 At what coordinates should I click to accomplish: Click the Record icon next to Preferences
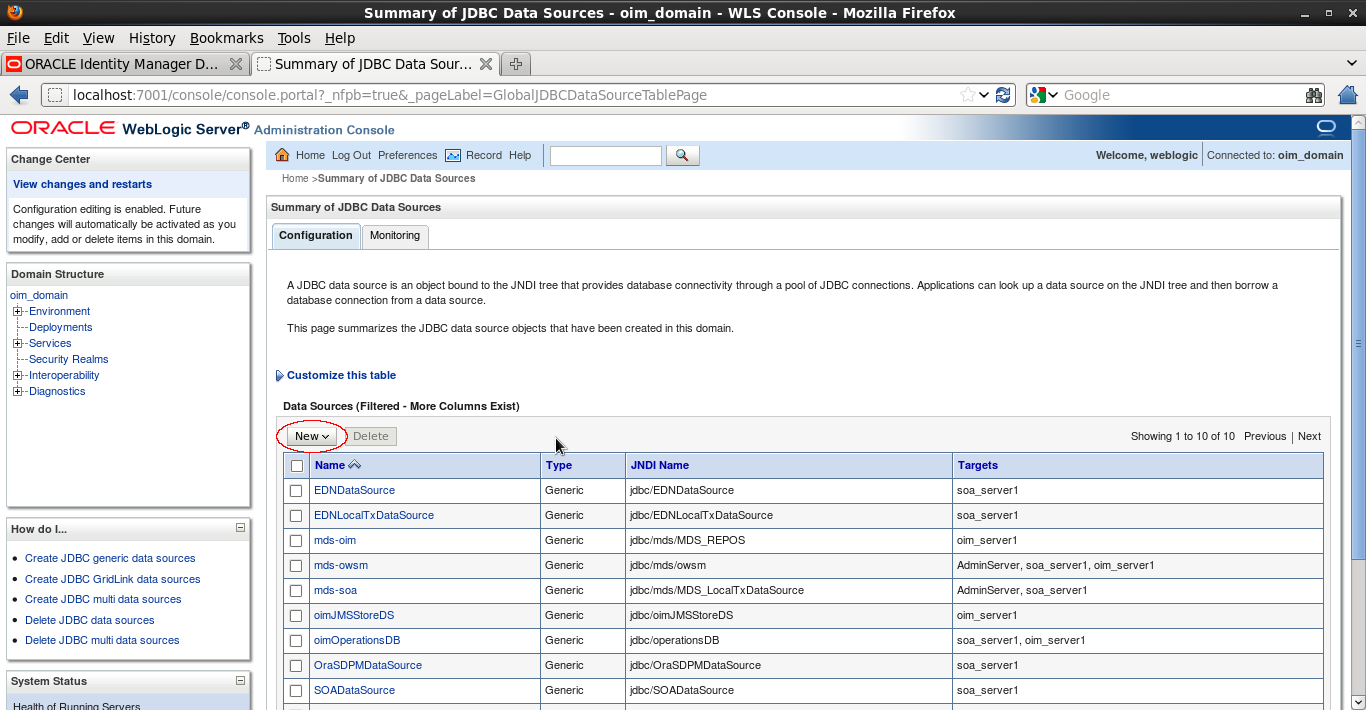click(453, 155)
